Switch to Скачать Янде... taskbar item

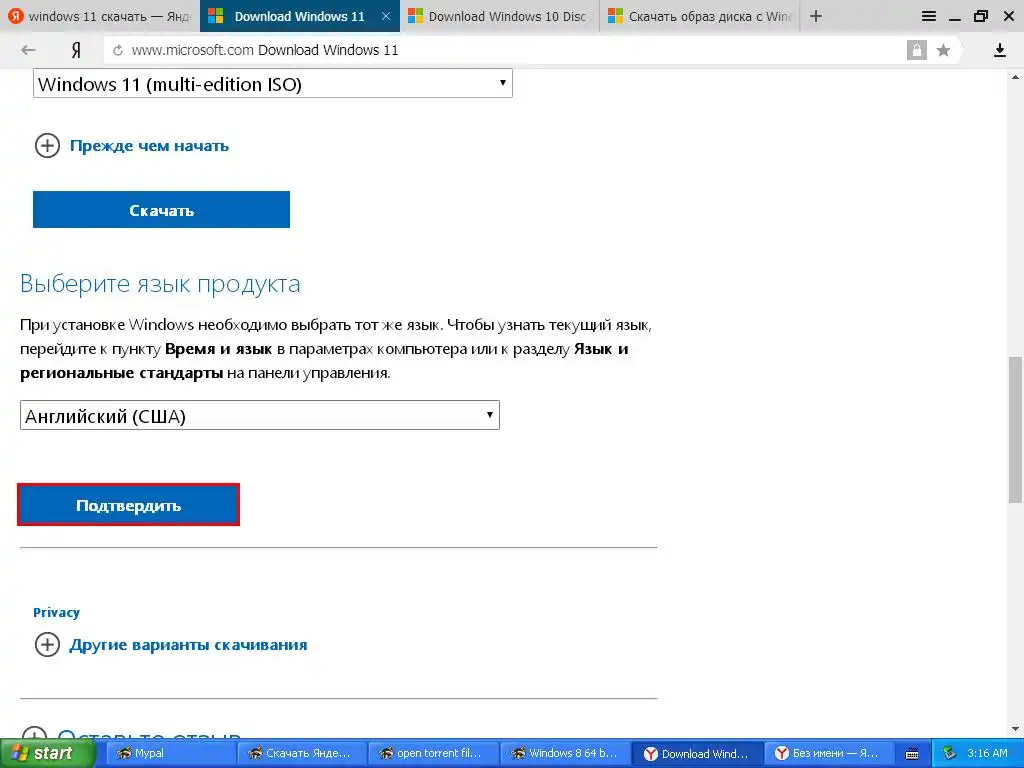point(301,753)
